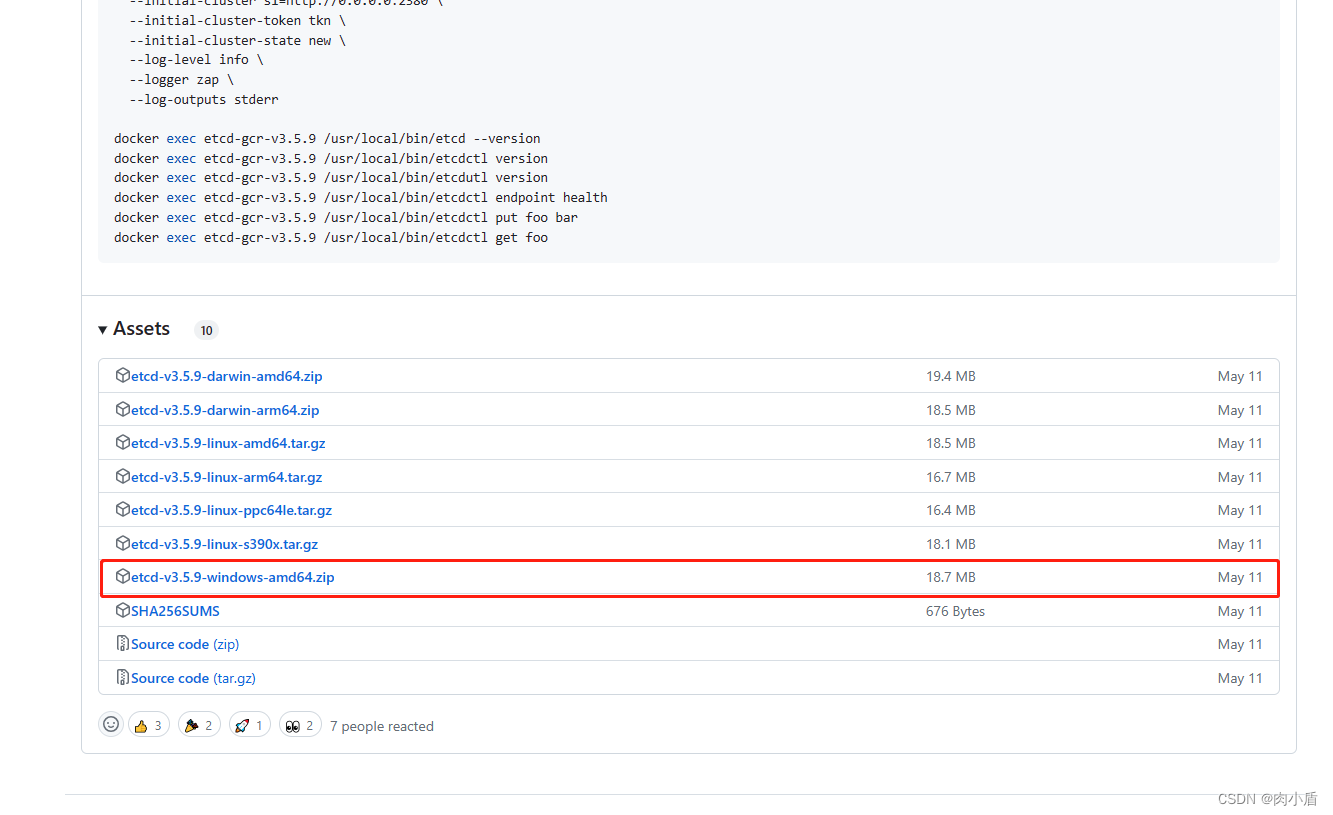
Task: Download etcd-v3.5.9-linux-ppc64le.tar.gz
Action: (x=231, y=510)
